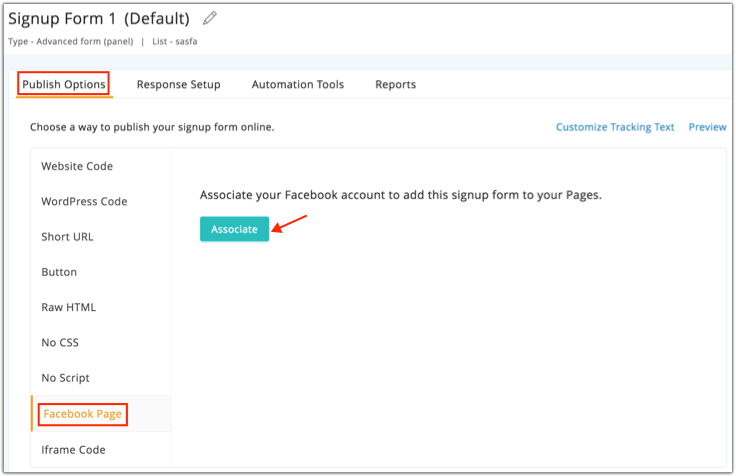Select the No Script option
Image resolution: width=736 pixels, height=476 pixels.
(65, 378)
